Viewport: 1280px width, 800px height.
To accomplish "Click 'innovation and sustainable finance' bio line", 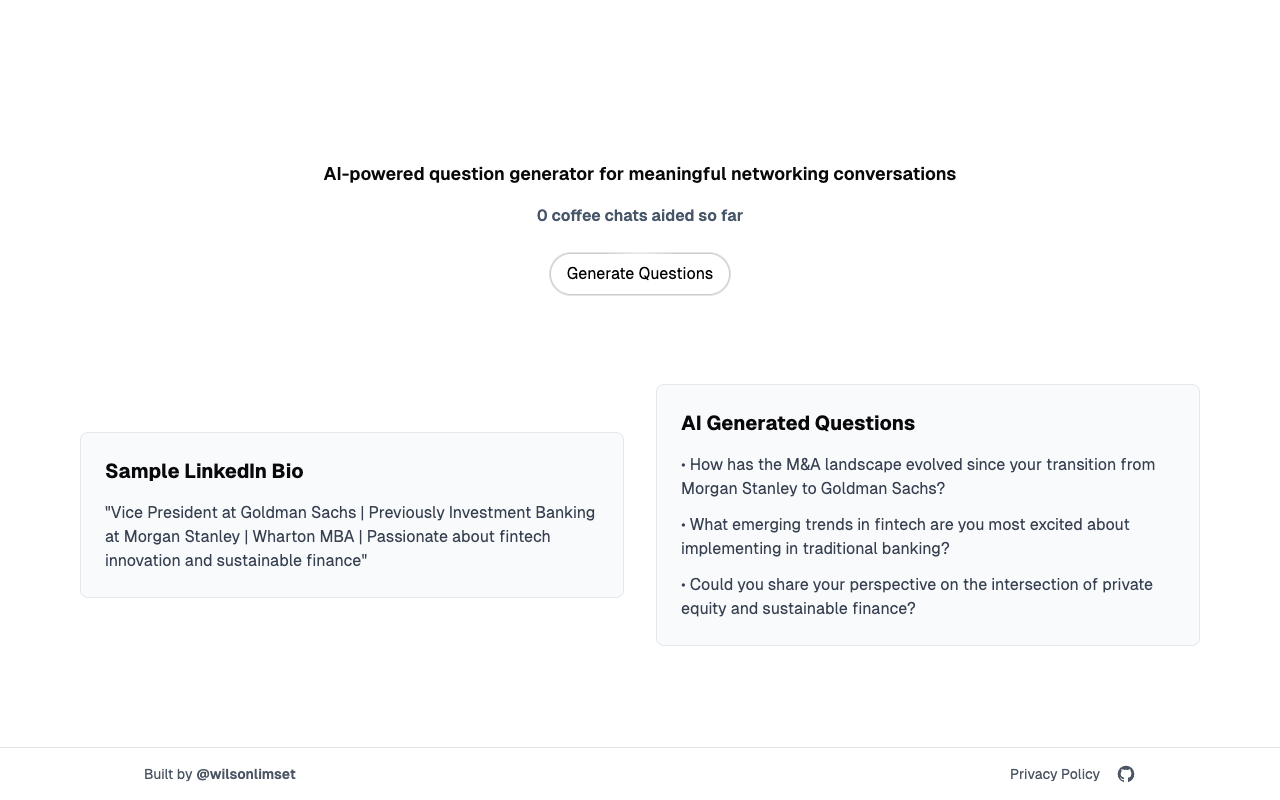I will [233, 560].
